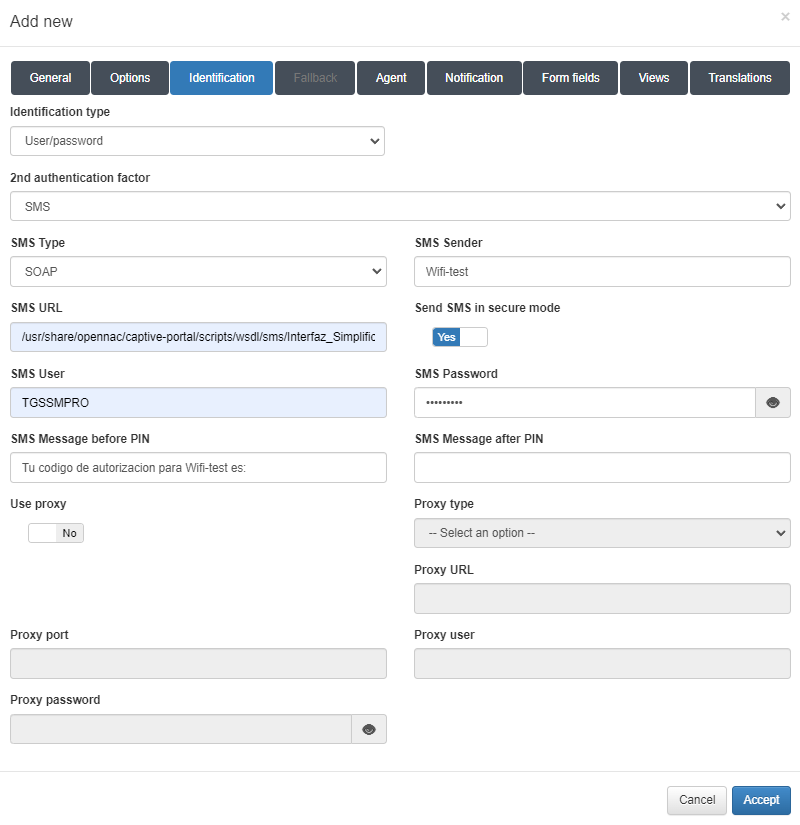The width and height of the screenshot is (800, 825).
Task: Expand the Proxy type selector
Action: (x=602, y=533)
